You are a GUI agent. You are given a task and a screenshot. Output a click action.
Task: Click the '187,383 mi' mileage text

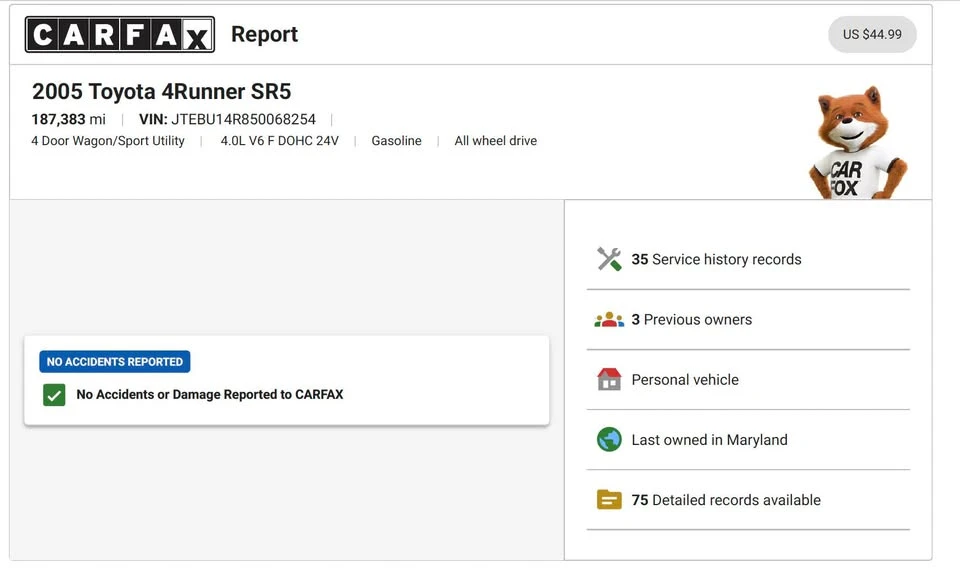[69, 119]
